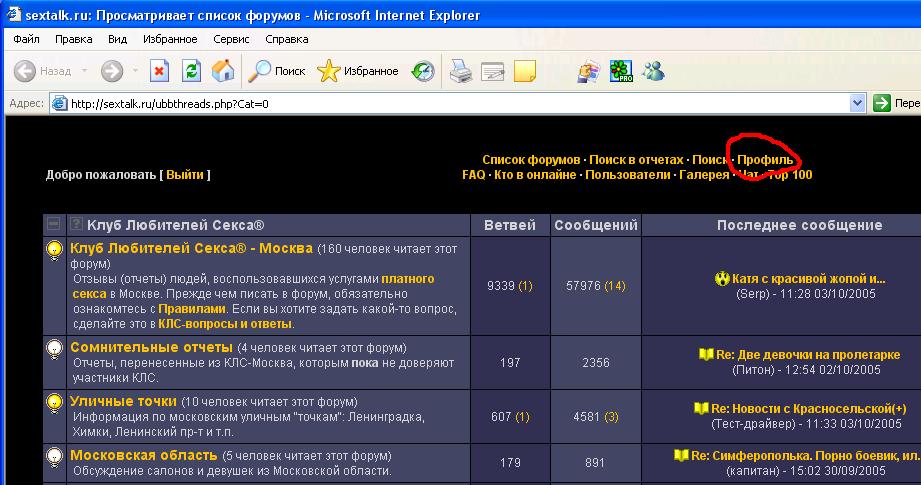
Task: Click the help question mark icon beside the category title
Action: pyautogui.click(x=76, y=225)
